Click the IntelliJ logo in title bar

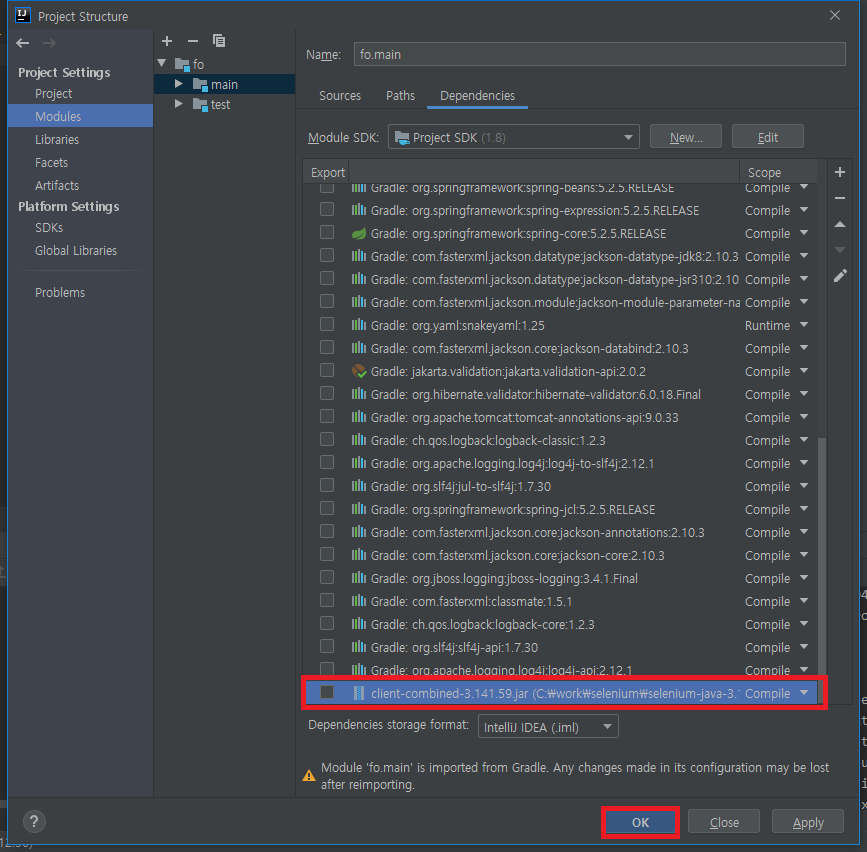coord(23,15)
